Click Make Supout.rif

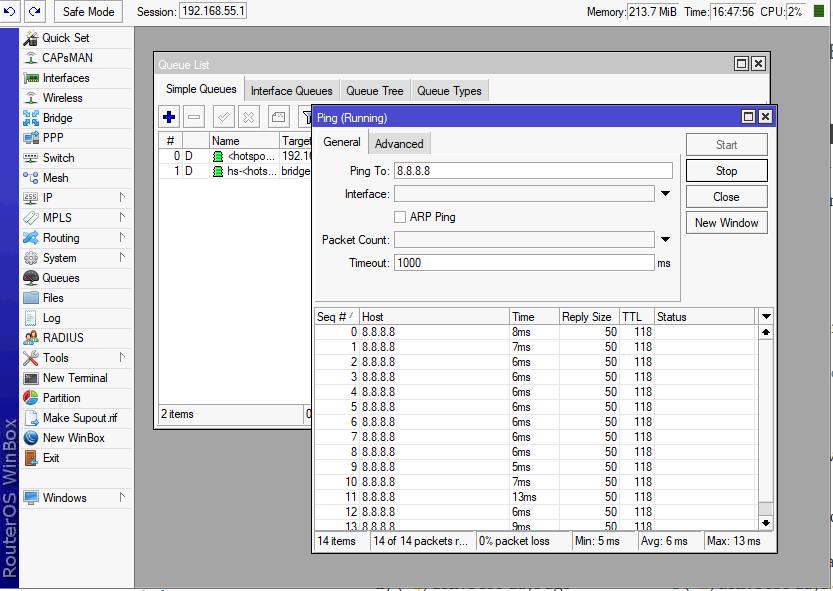click(x=77, y=418)
